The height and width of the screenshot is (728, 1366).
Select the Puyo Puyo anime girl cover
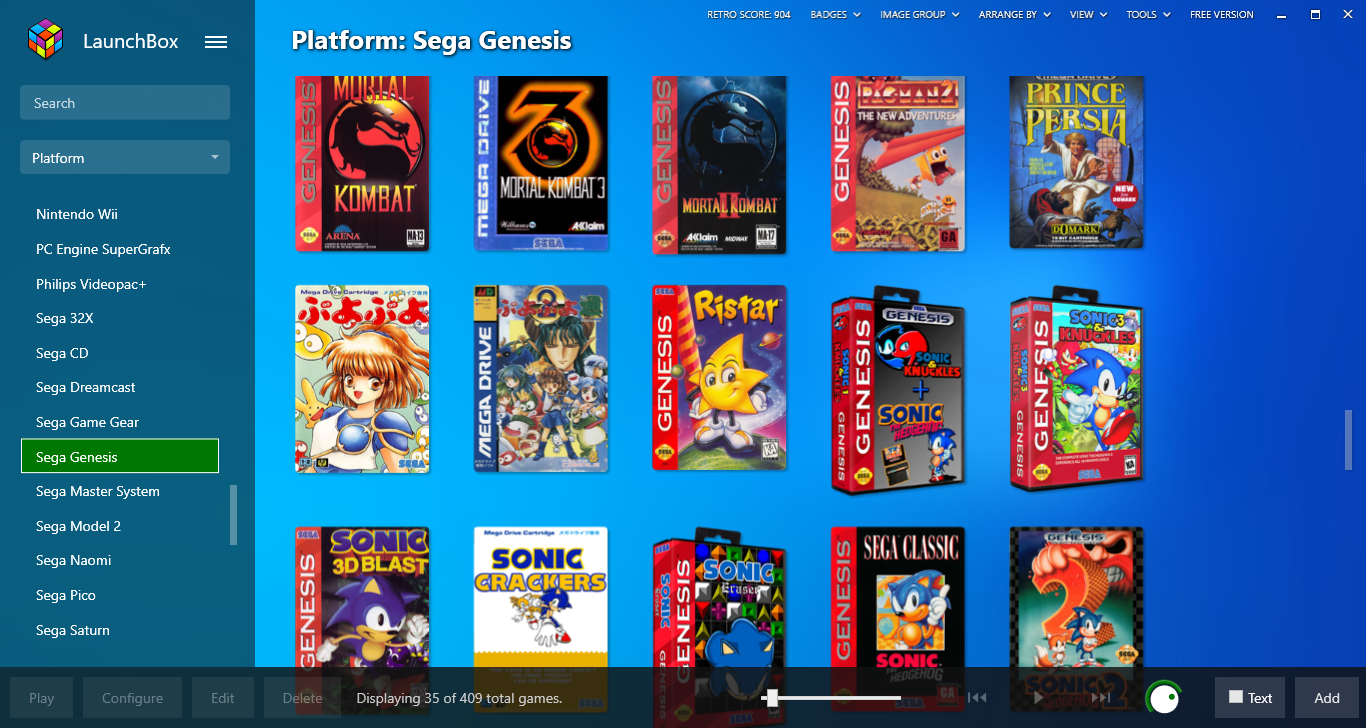tap(362, 379)
